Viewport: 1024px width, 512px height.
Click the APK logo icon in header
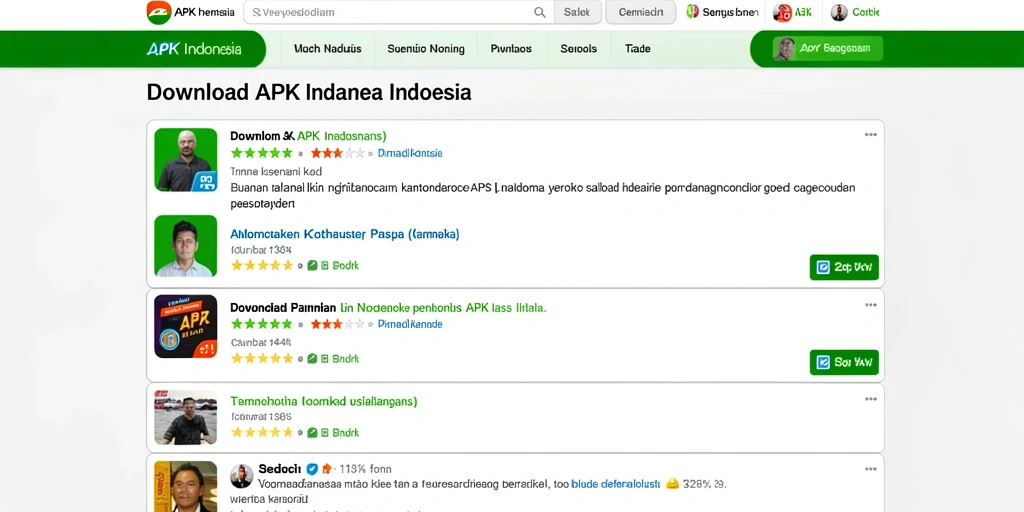pos(159,12)
